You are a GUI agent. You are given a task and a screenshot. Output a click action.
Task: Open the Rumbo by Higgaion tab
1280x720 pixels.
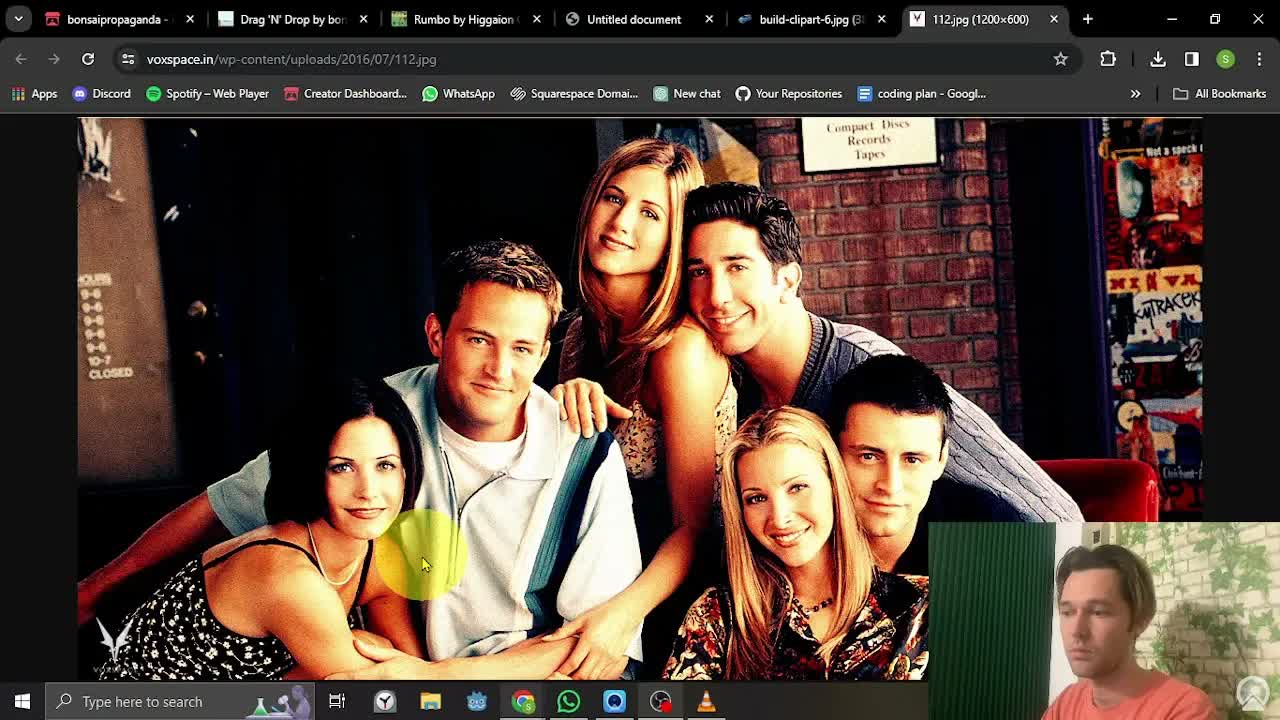467,19
